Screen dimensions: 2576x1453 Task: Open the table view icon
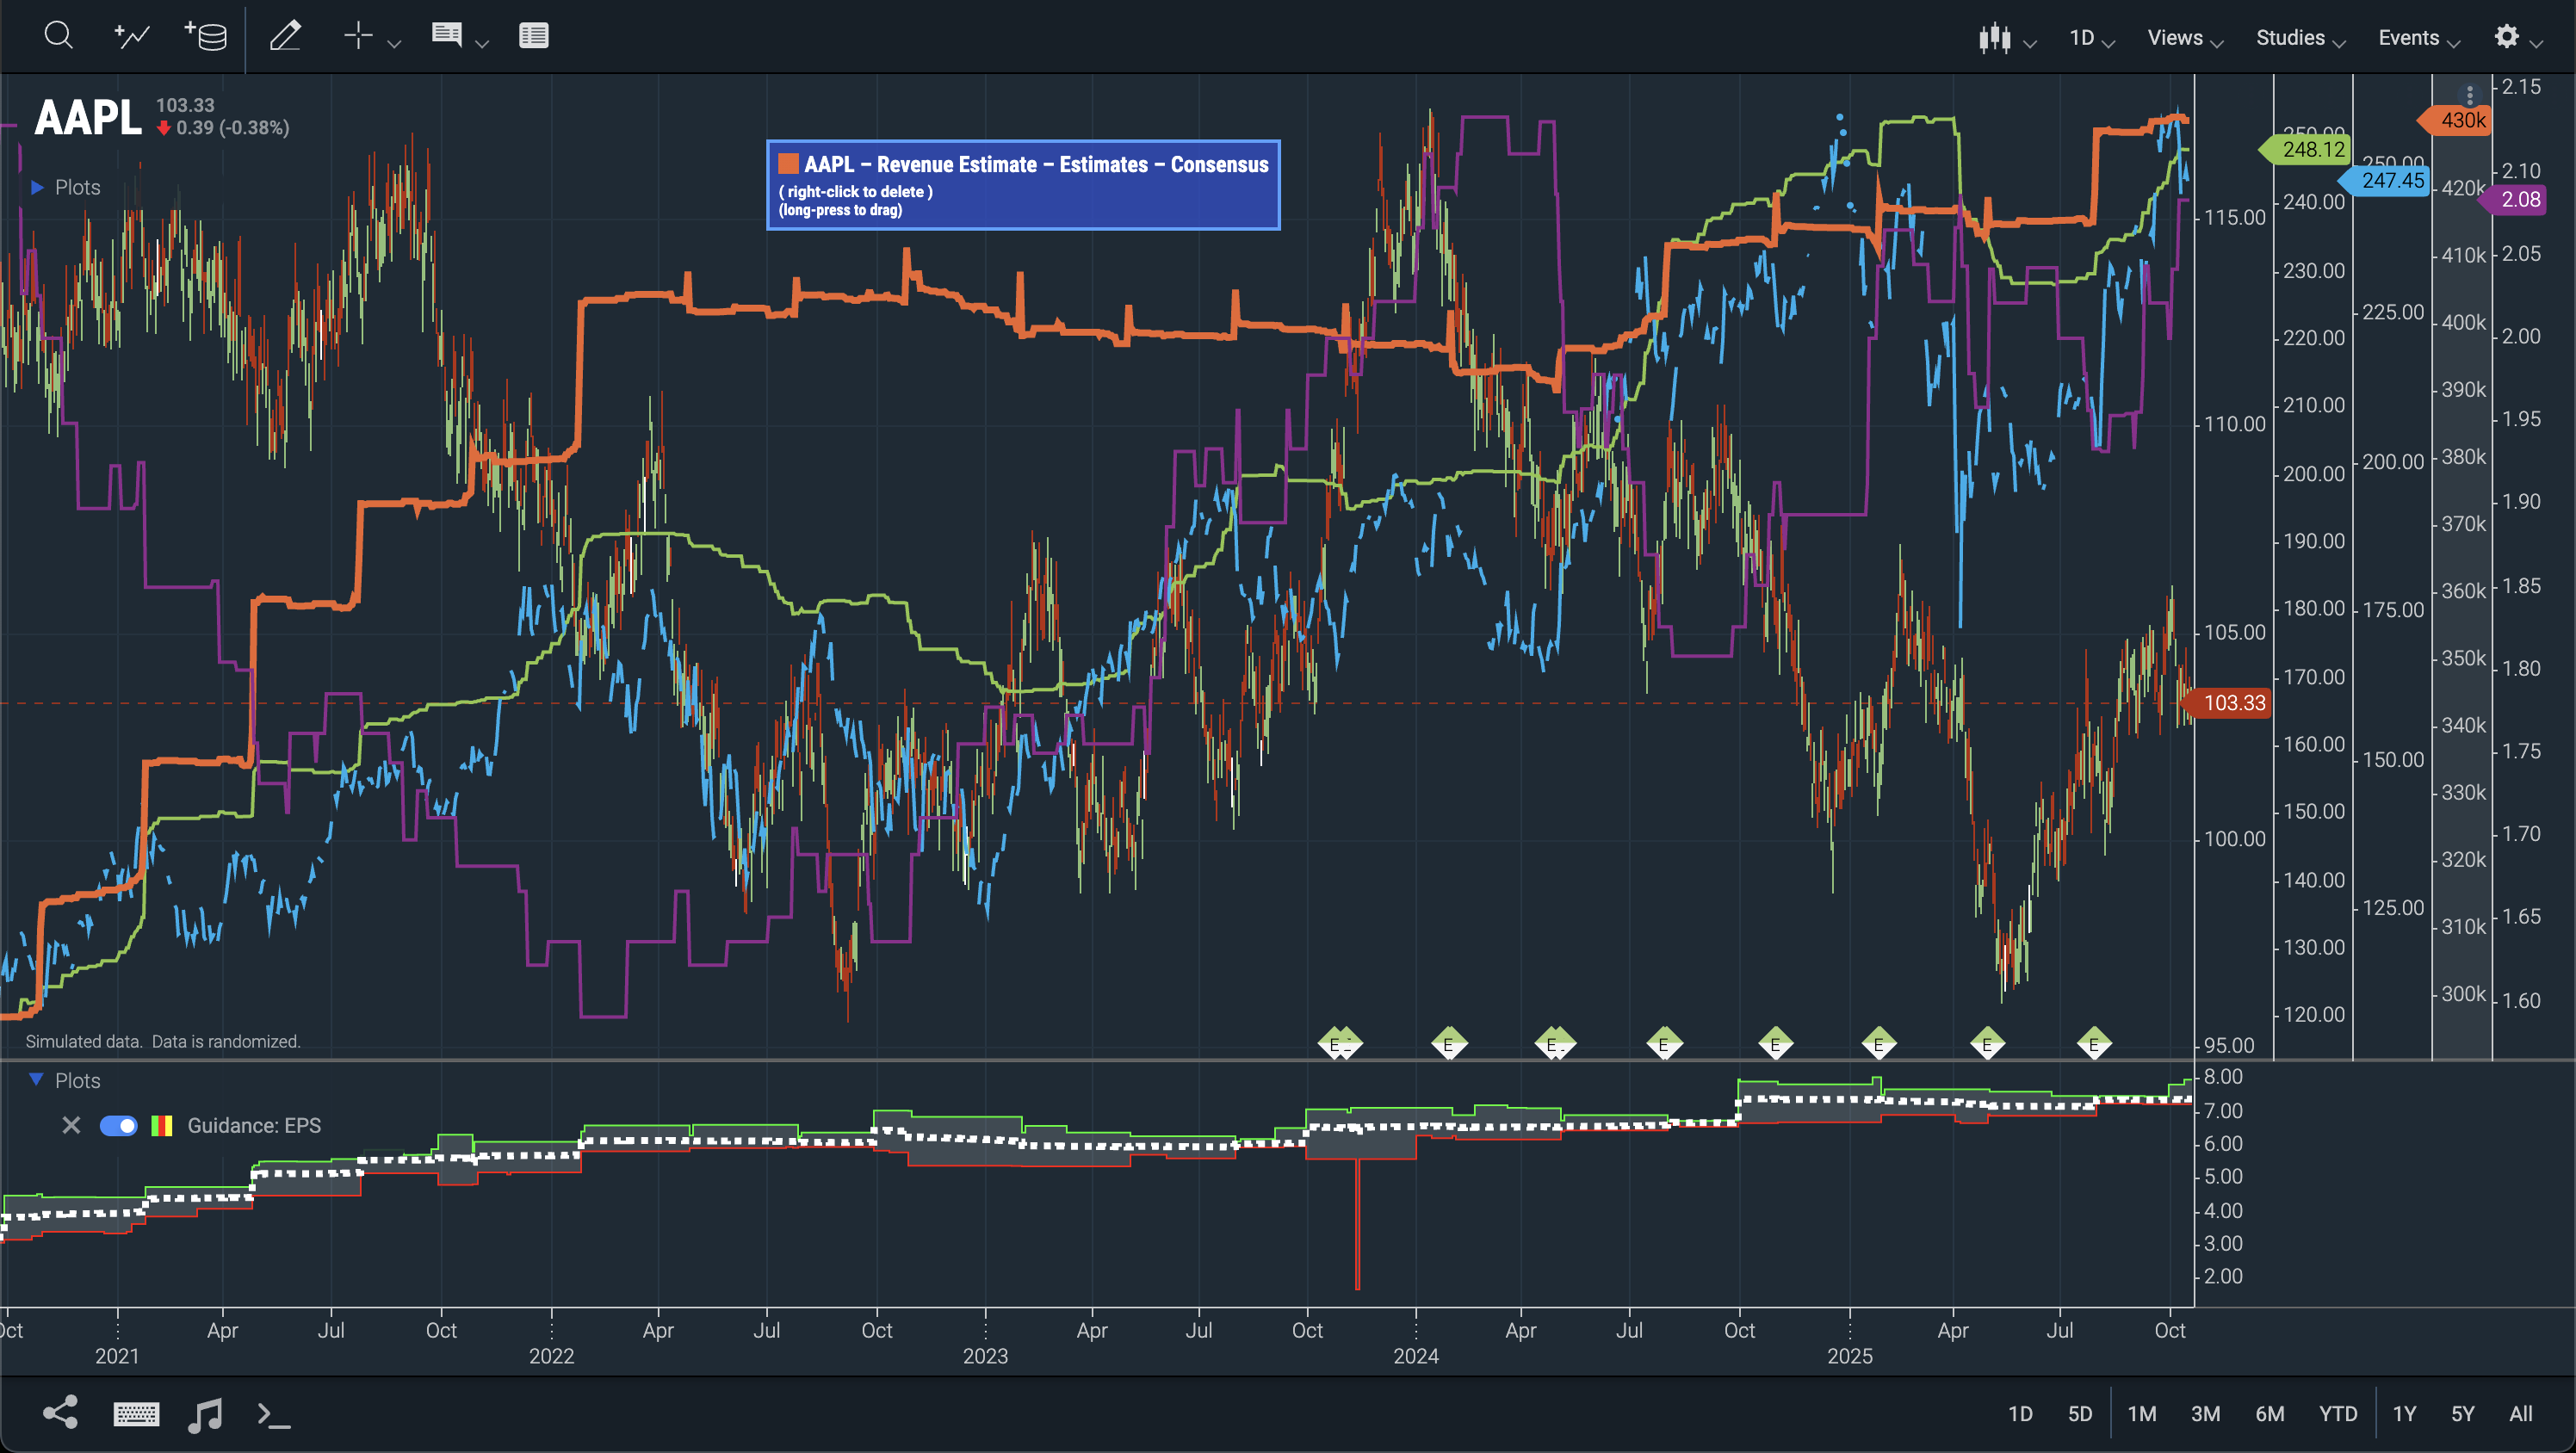point(533,36)
